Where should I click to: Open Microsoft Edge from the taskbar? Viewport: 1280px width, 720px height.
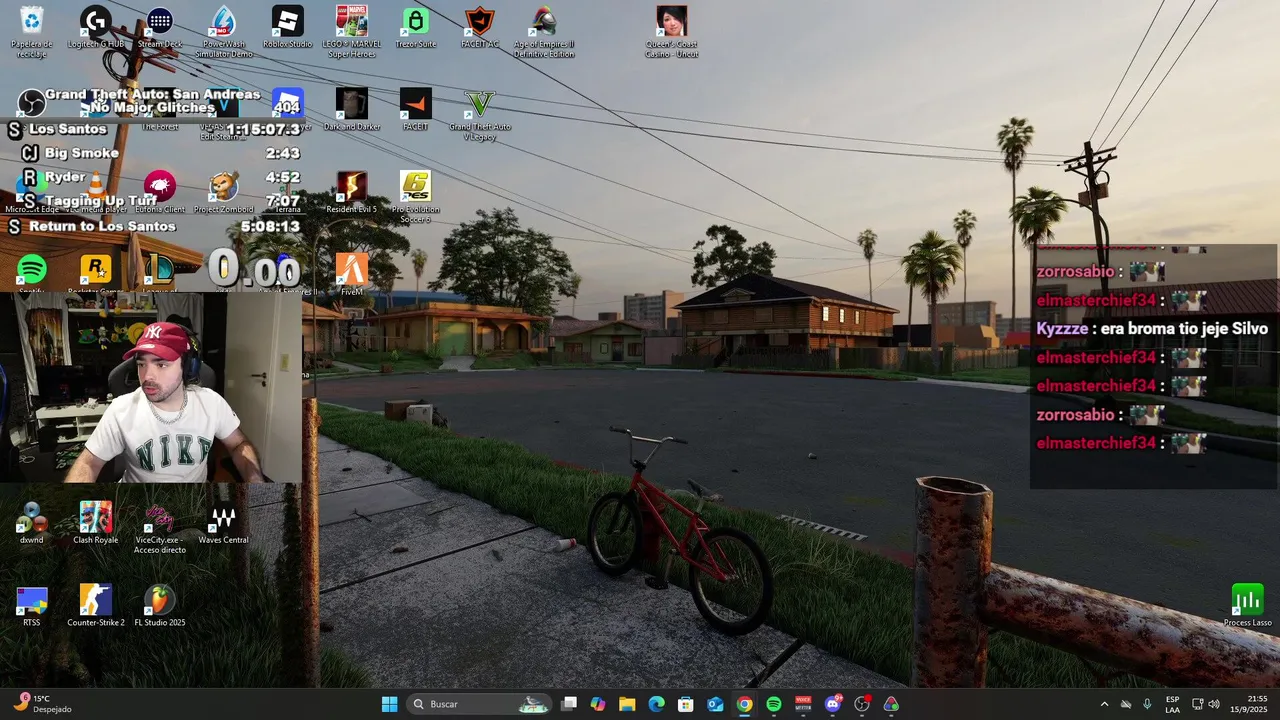point(656,704)
